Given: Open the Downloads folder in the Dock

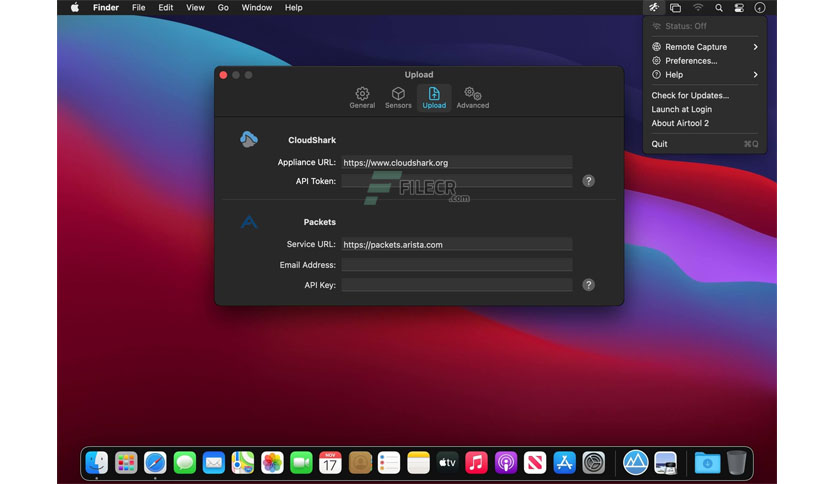Looking at the screenshot, I should 708,463.
